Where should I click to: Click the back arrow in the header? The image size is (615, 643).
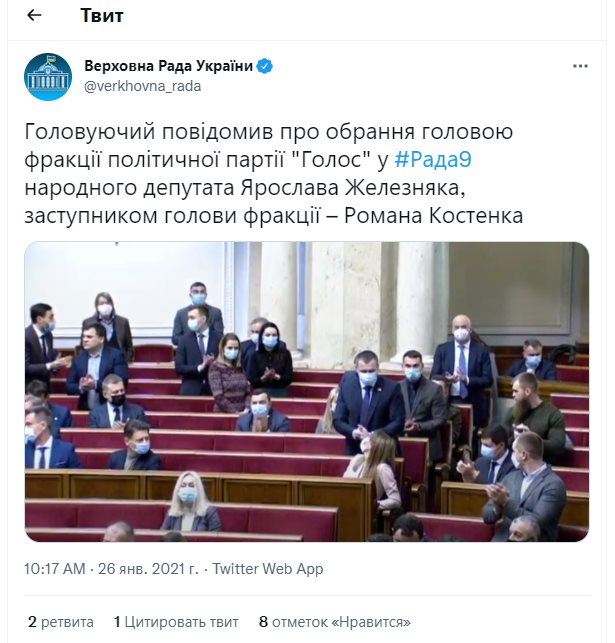point(34,16)
